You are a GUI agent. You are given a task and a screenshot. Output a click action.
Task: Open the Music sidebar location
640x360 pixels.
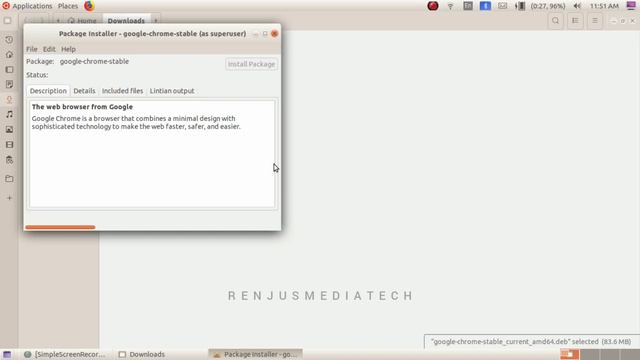tap(9, 115)
